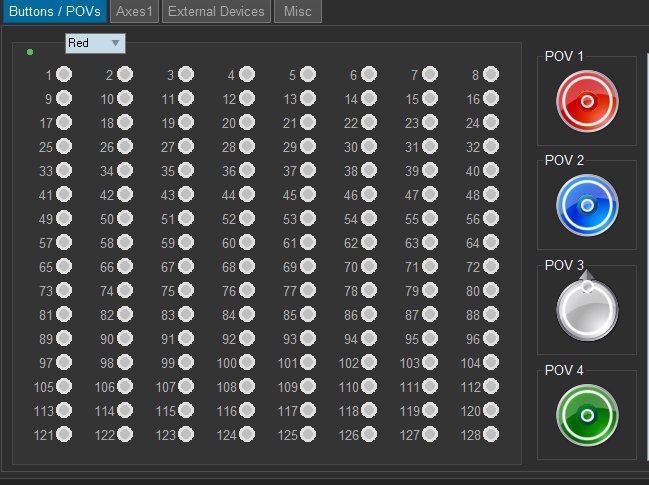This screenshot has height=485, width=649.
Task: Toggle button 100 indicator
Action: click(x=247, y=362)
